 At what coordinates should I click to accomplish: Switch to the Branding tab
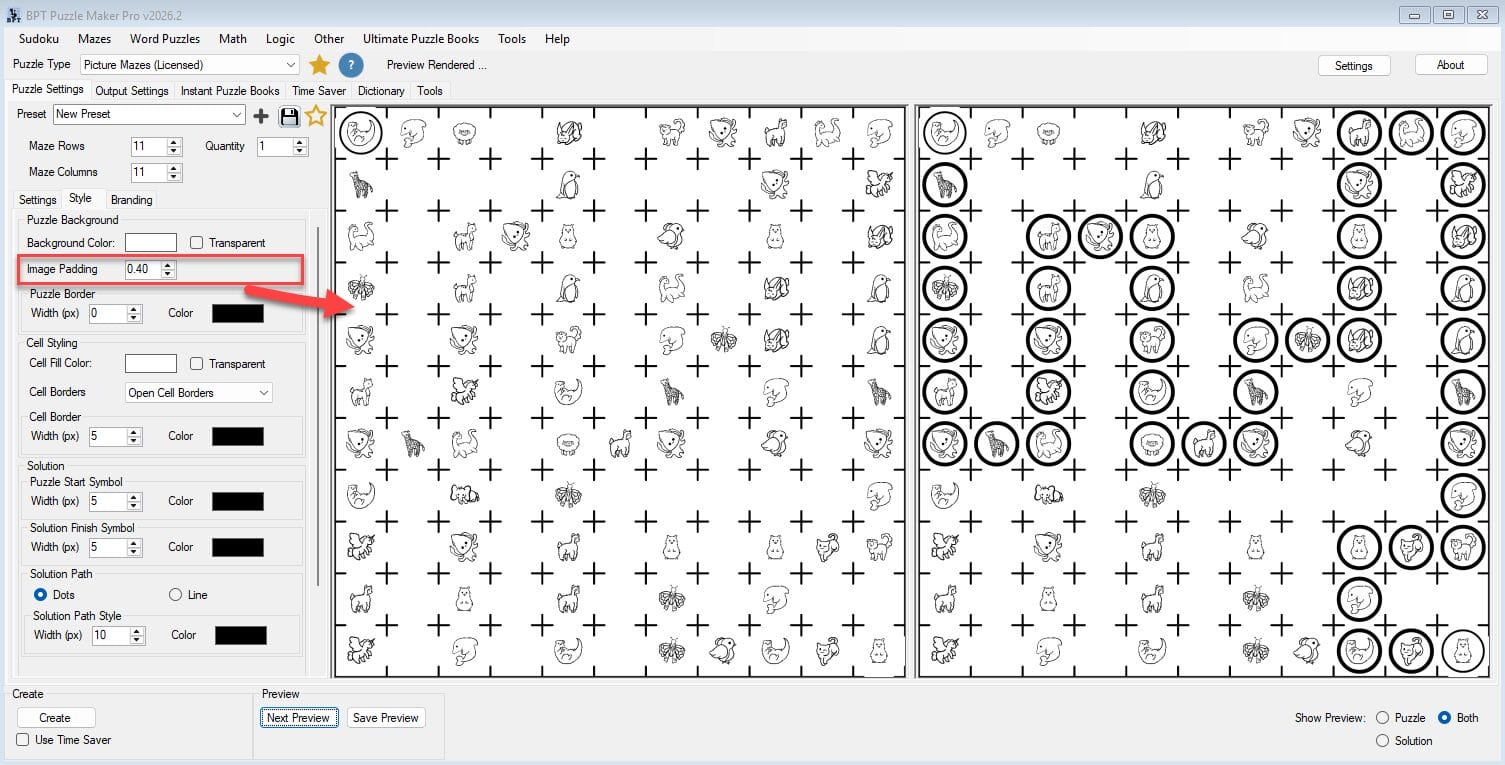(x=131, y=200)
